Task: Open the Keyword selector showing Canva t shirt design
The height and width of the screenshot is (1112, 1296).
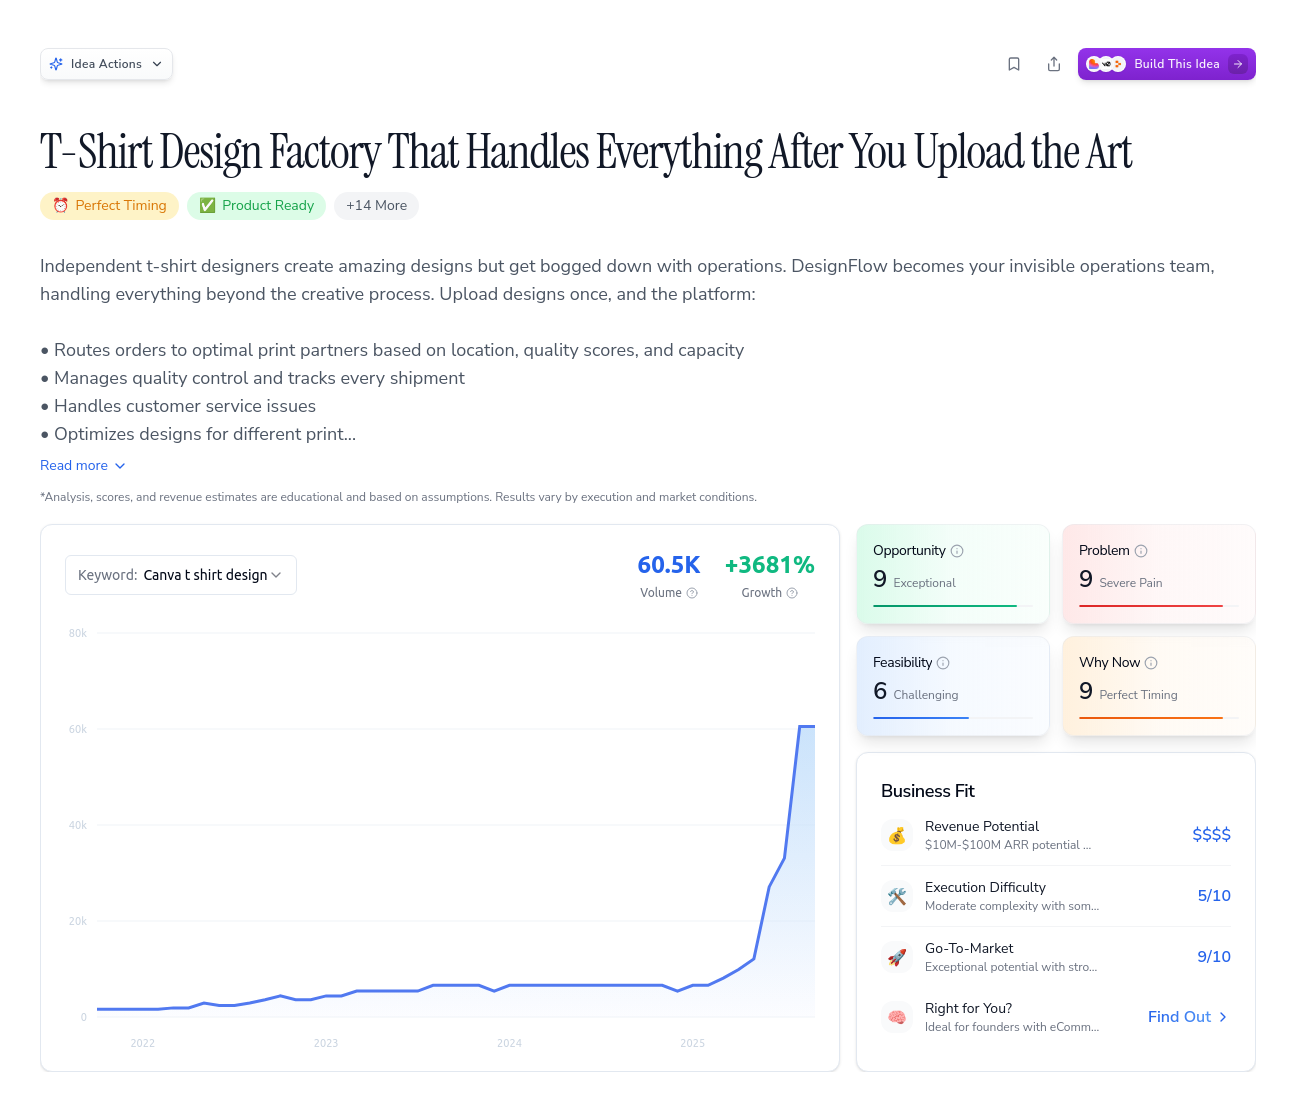Action: pyautogui.click(x=180, y=574)
